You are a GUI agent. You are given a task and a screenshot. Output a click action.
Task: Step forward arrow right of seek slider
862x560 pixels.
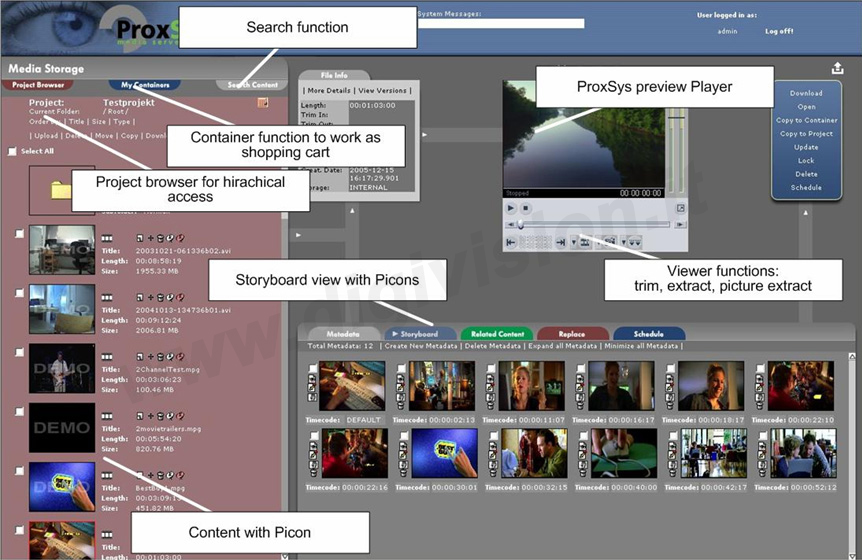coord(680,225)
